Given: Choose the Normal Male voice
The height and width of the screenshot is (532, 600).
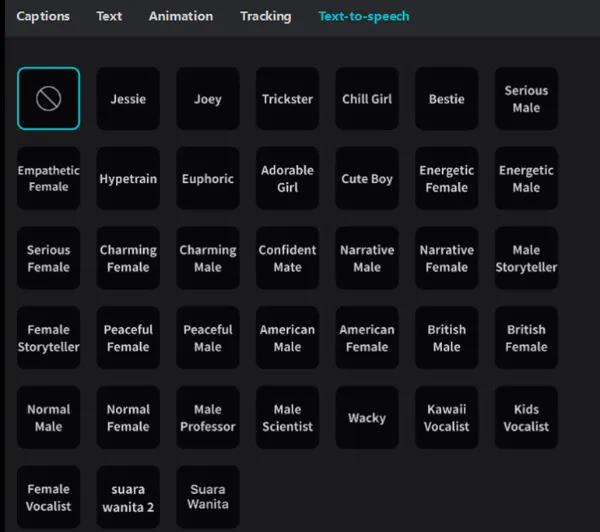Looking at the screenshot, I should click(49, 417).
